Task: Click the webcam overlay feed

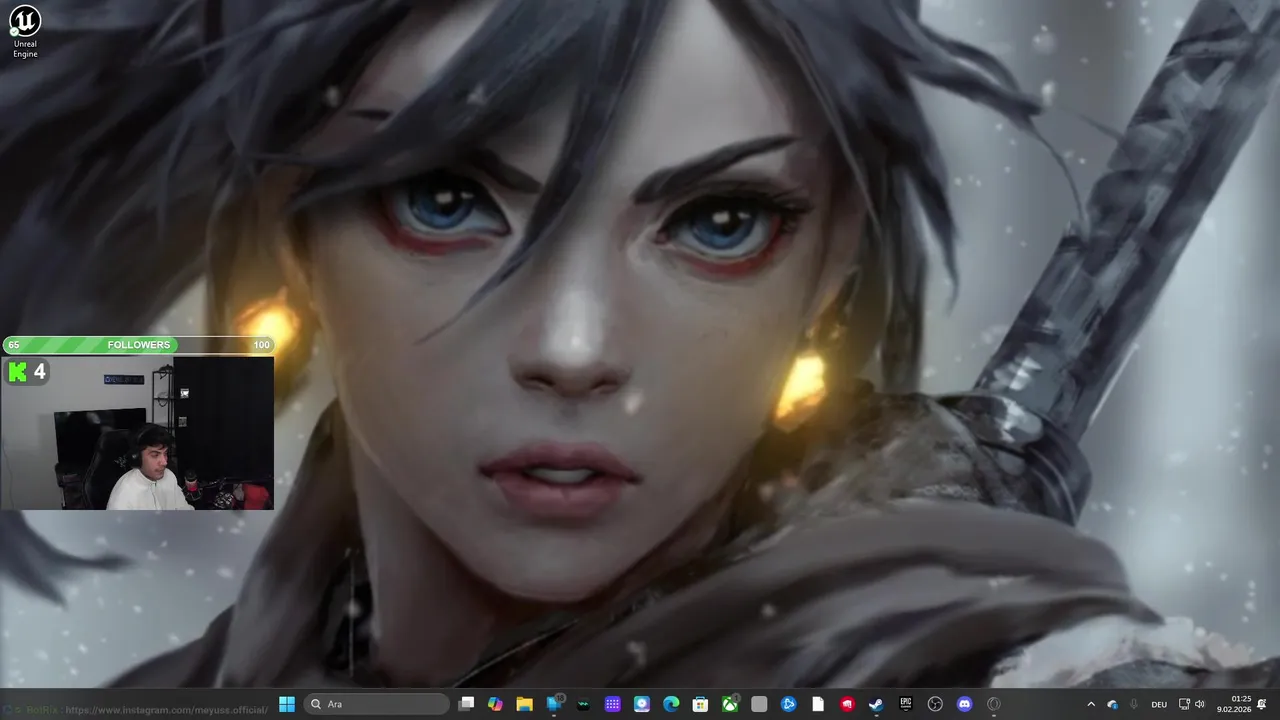Action: [137, 433]
